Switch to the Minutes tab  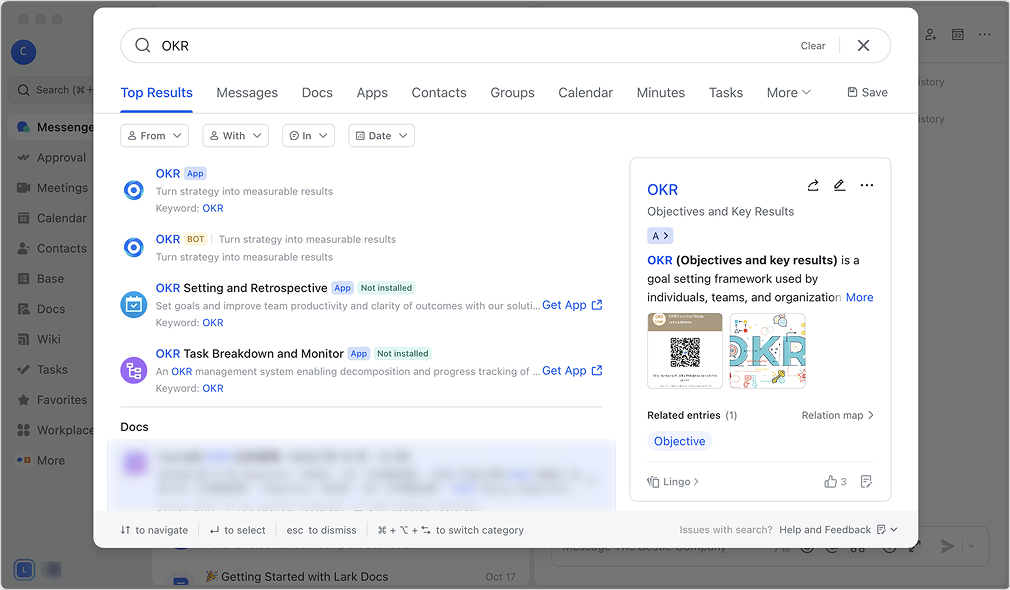pyautogui.click(x=660, y=93)
